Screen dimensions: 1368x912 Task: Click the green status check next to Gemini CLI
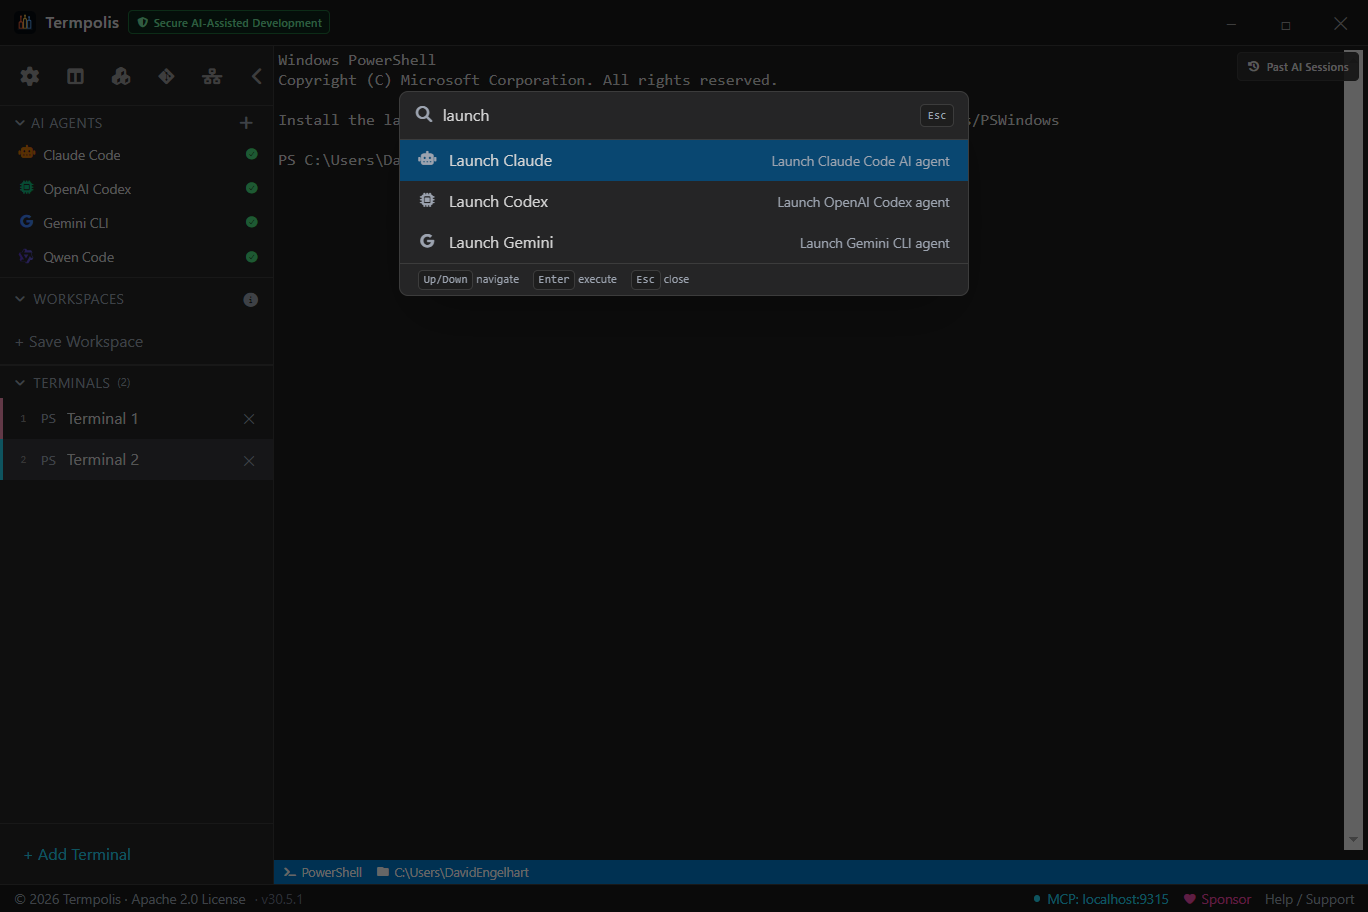tap(252, 222)
